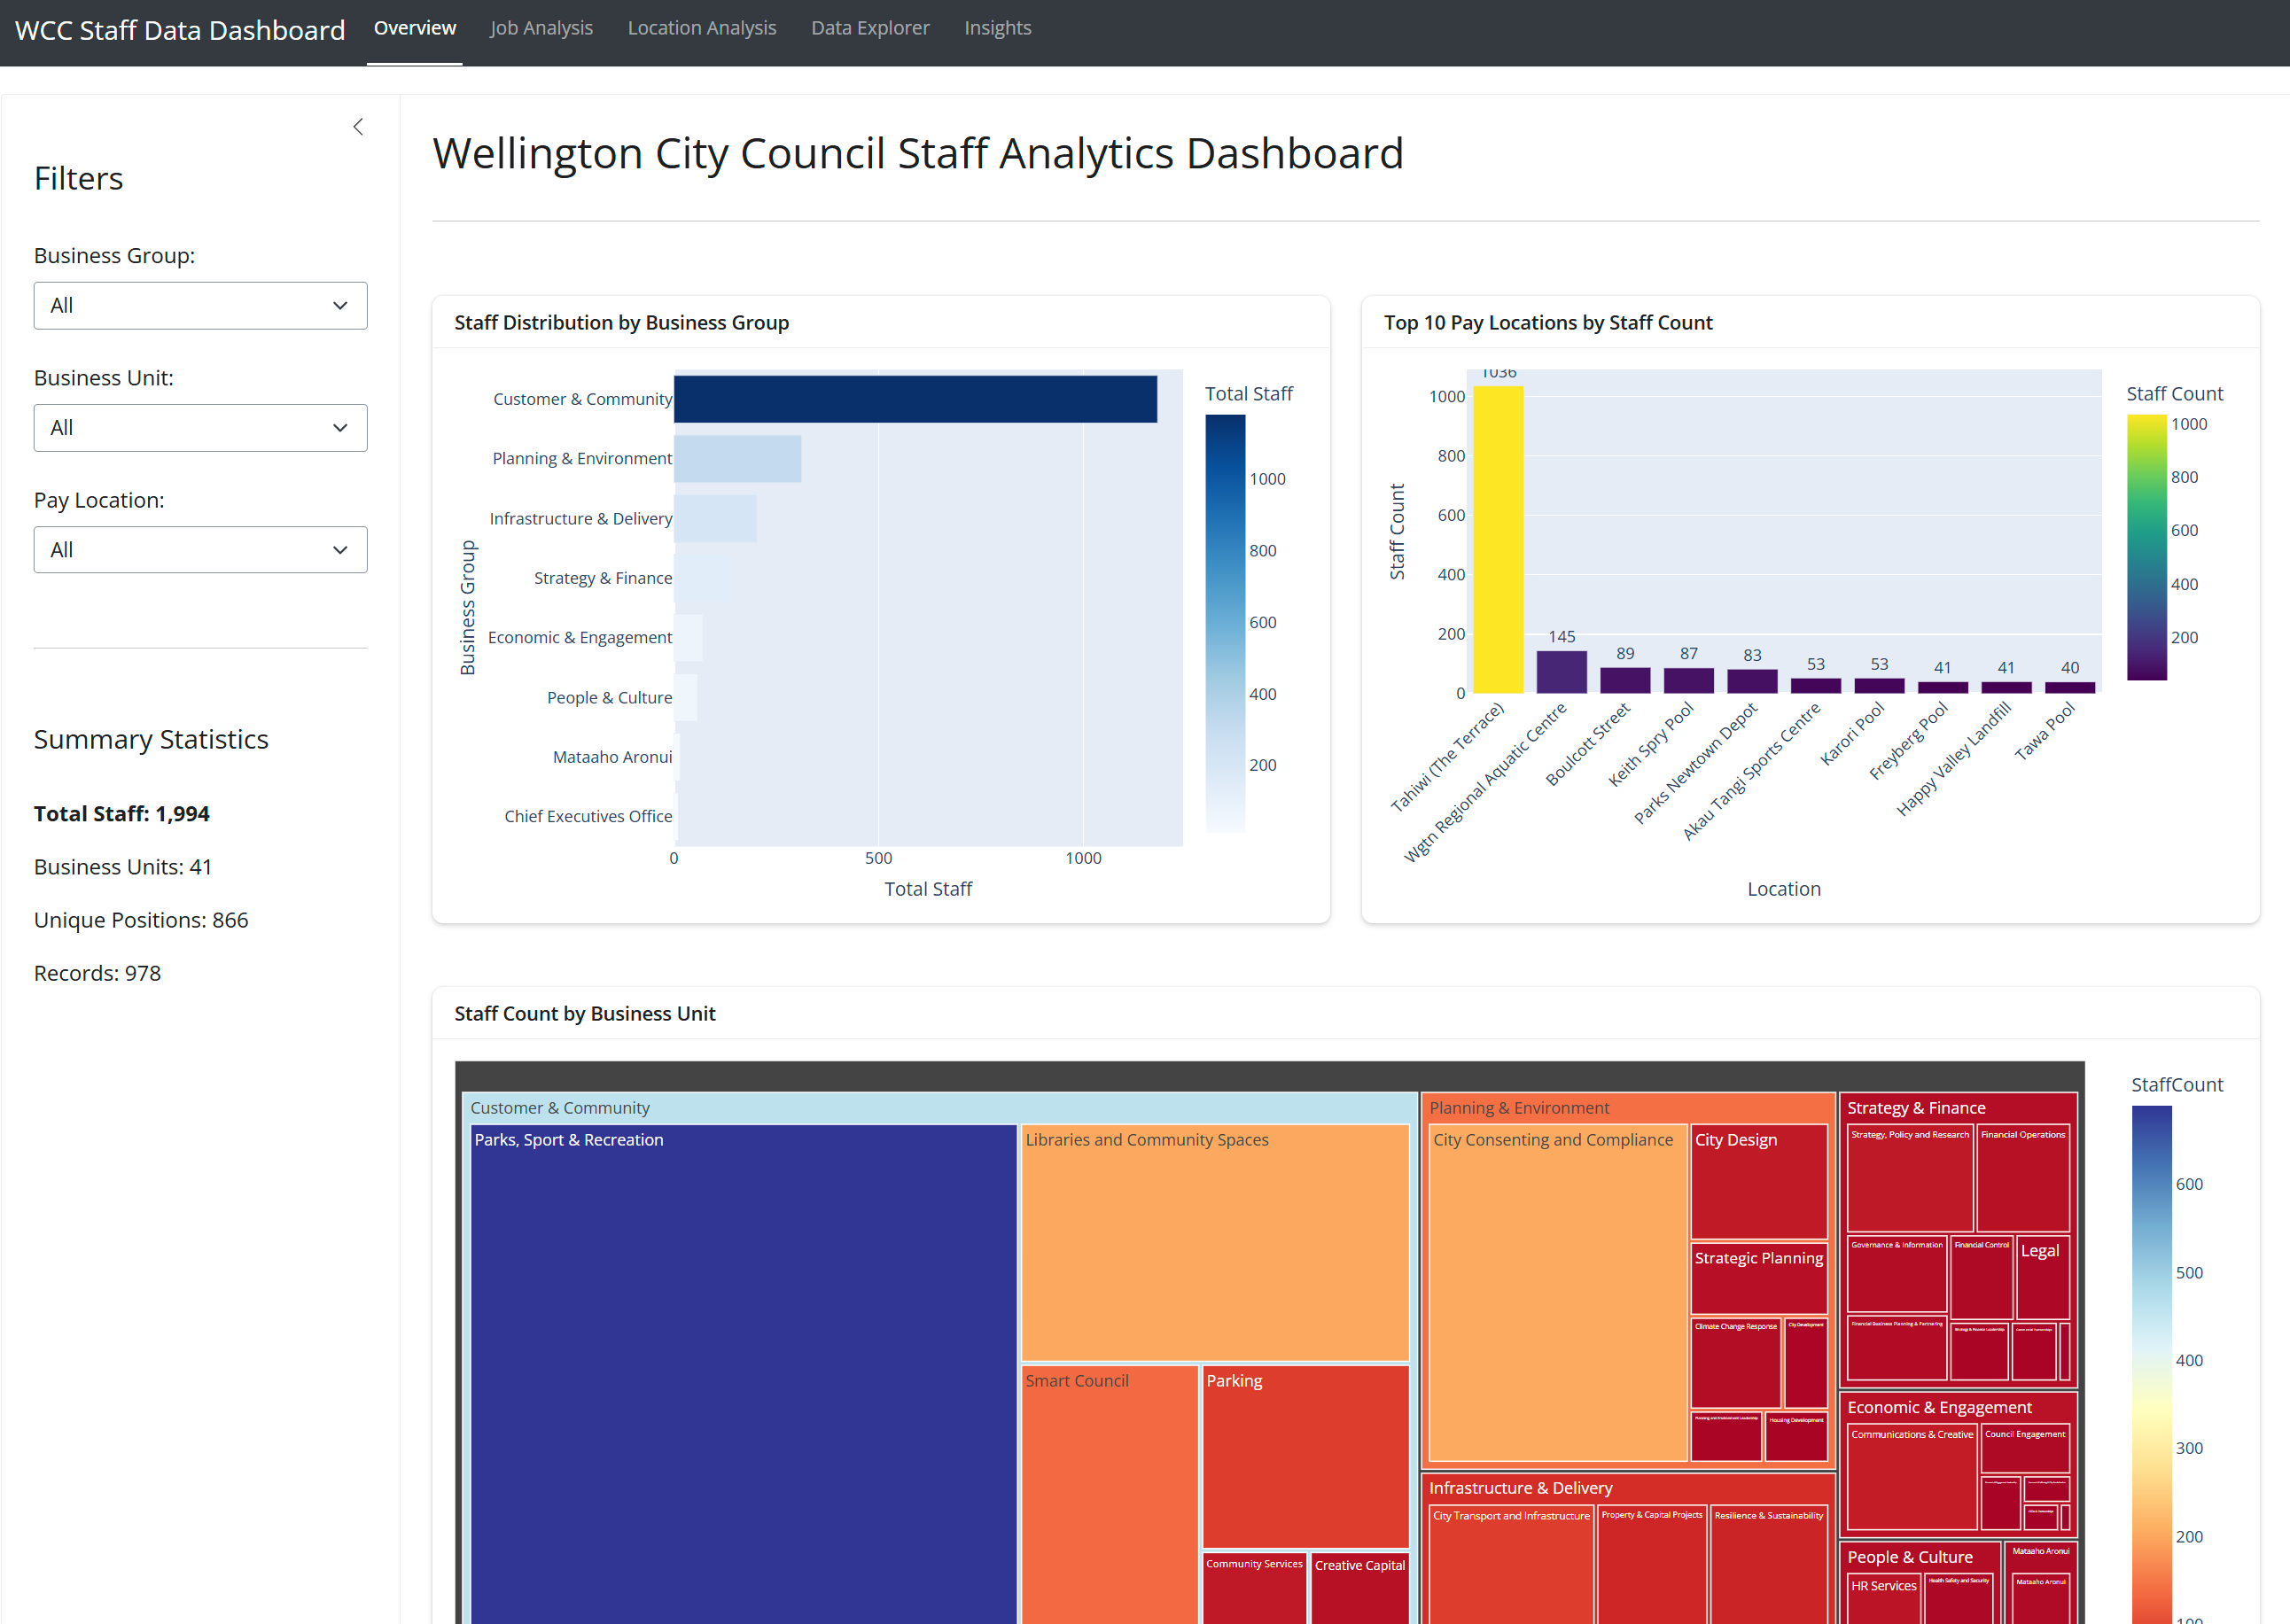Select the Overview tab
Image resolution: width=2290 pixels, height=1624 pixels.
point(414,27)
